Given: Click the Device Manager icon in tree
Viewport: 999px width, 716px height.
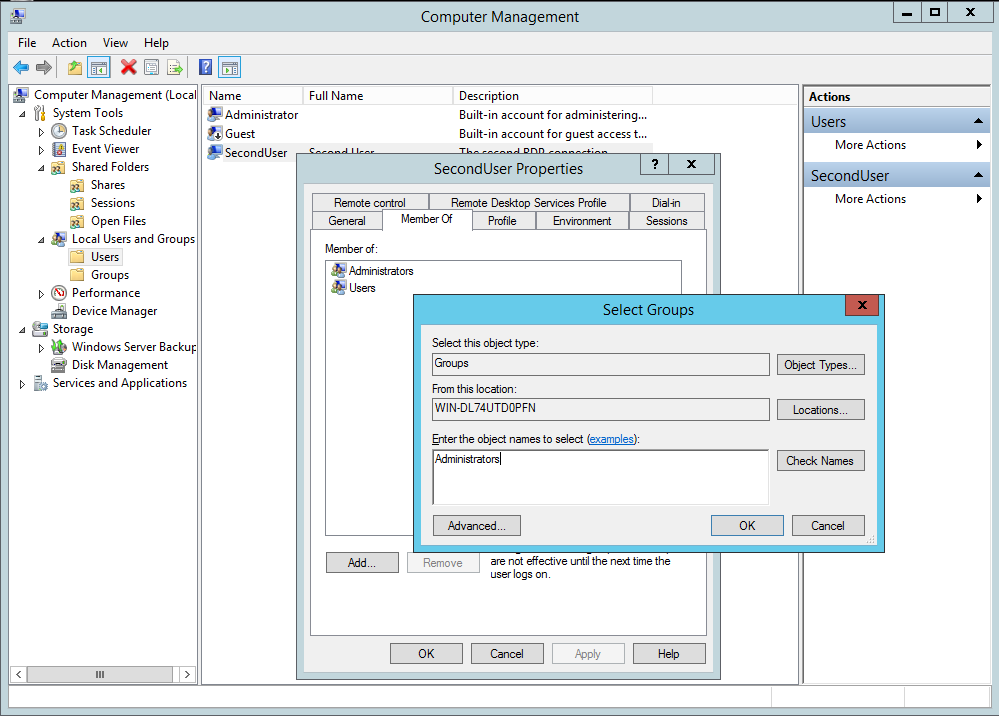Looking at the screenshot, I should click(59, 311).
